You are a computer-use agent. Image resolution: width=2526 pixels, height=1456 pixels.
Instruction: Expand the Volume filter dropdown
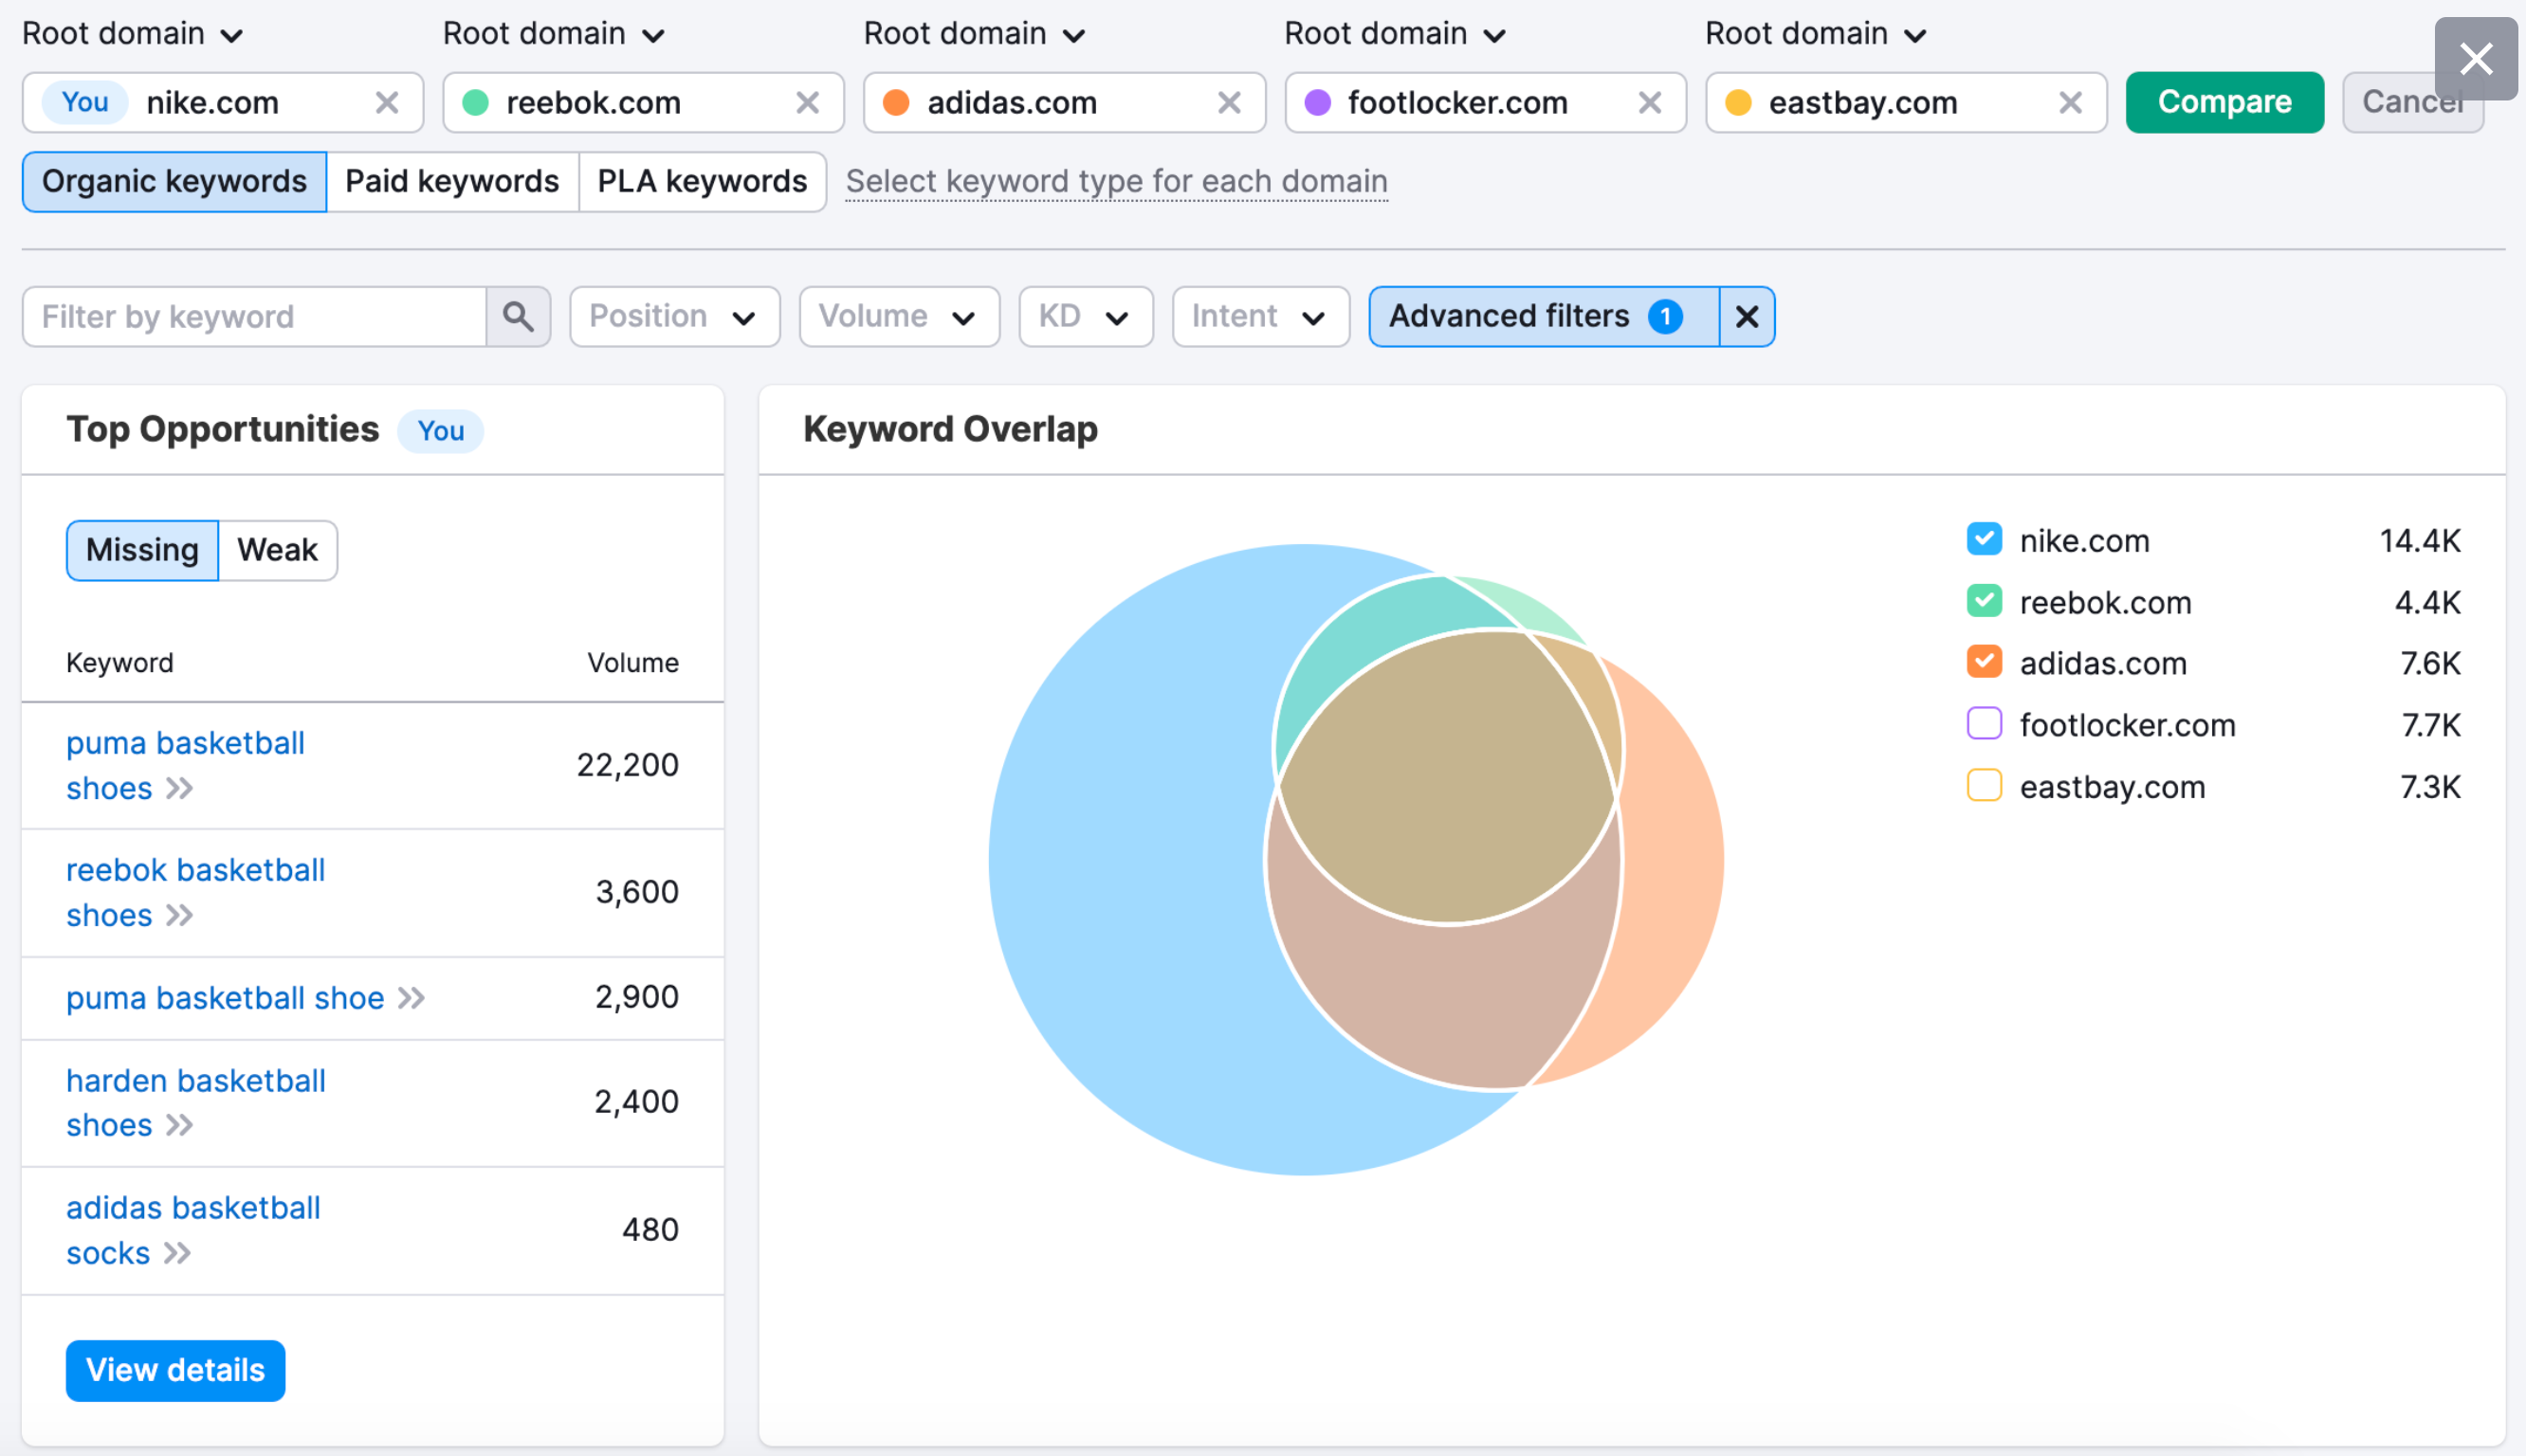pyautogui.click(x=899, y=316)
